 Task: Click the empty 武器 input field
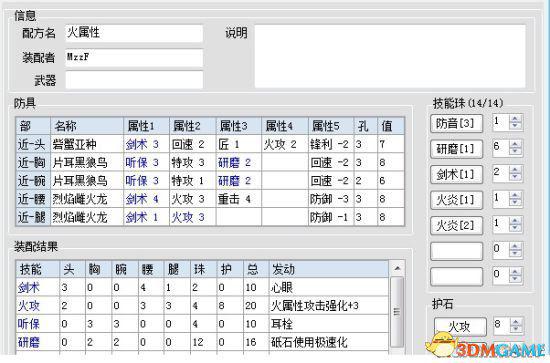click(x=134, y=80)
